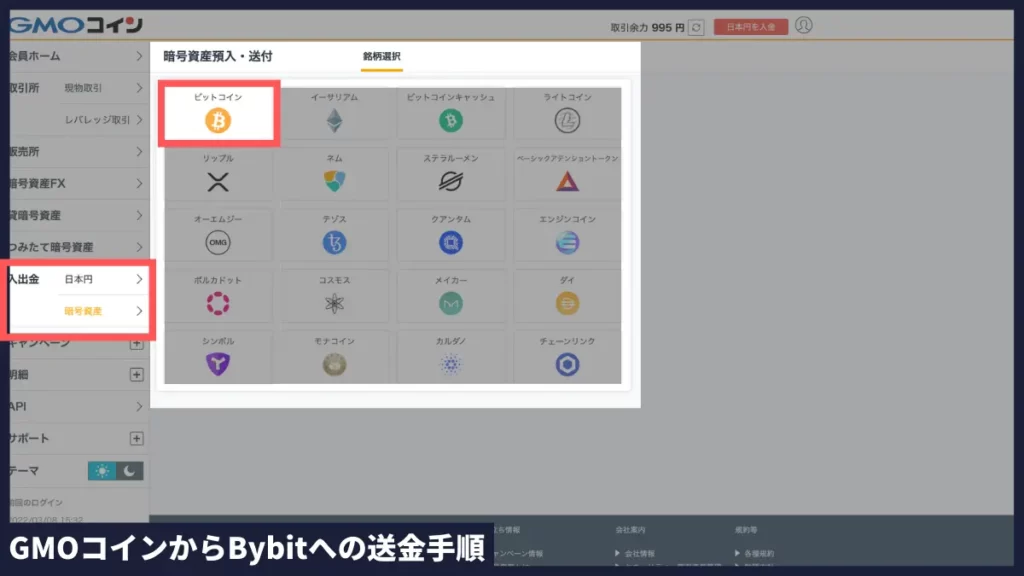The width and height of the screenshot is (1024, 576).
Task: Choose the OMG (オーエムジー) icon
Action: tap(218, 242)
